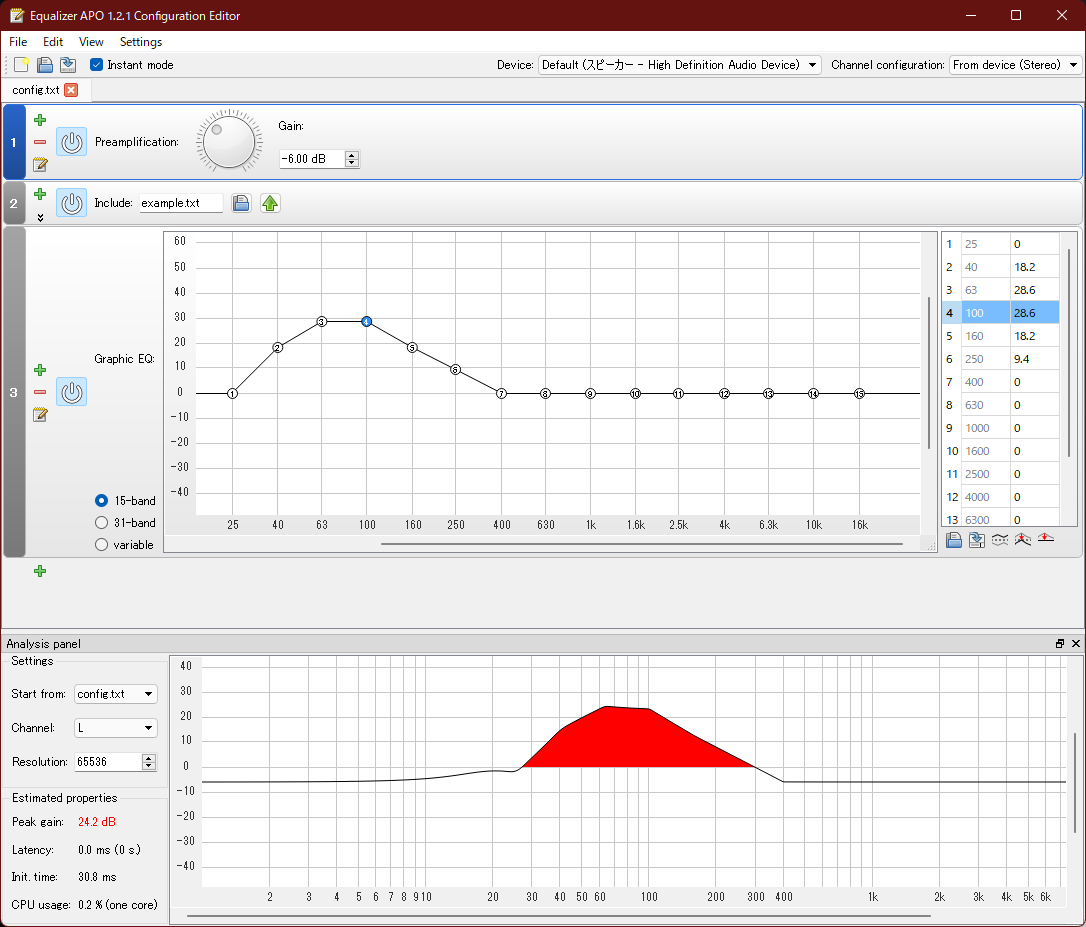The width and height of the screenshot is (1086, 927).
Task: Click the Preamplification gain dial
Action: tap(228, 142)
